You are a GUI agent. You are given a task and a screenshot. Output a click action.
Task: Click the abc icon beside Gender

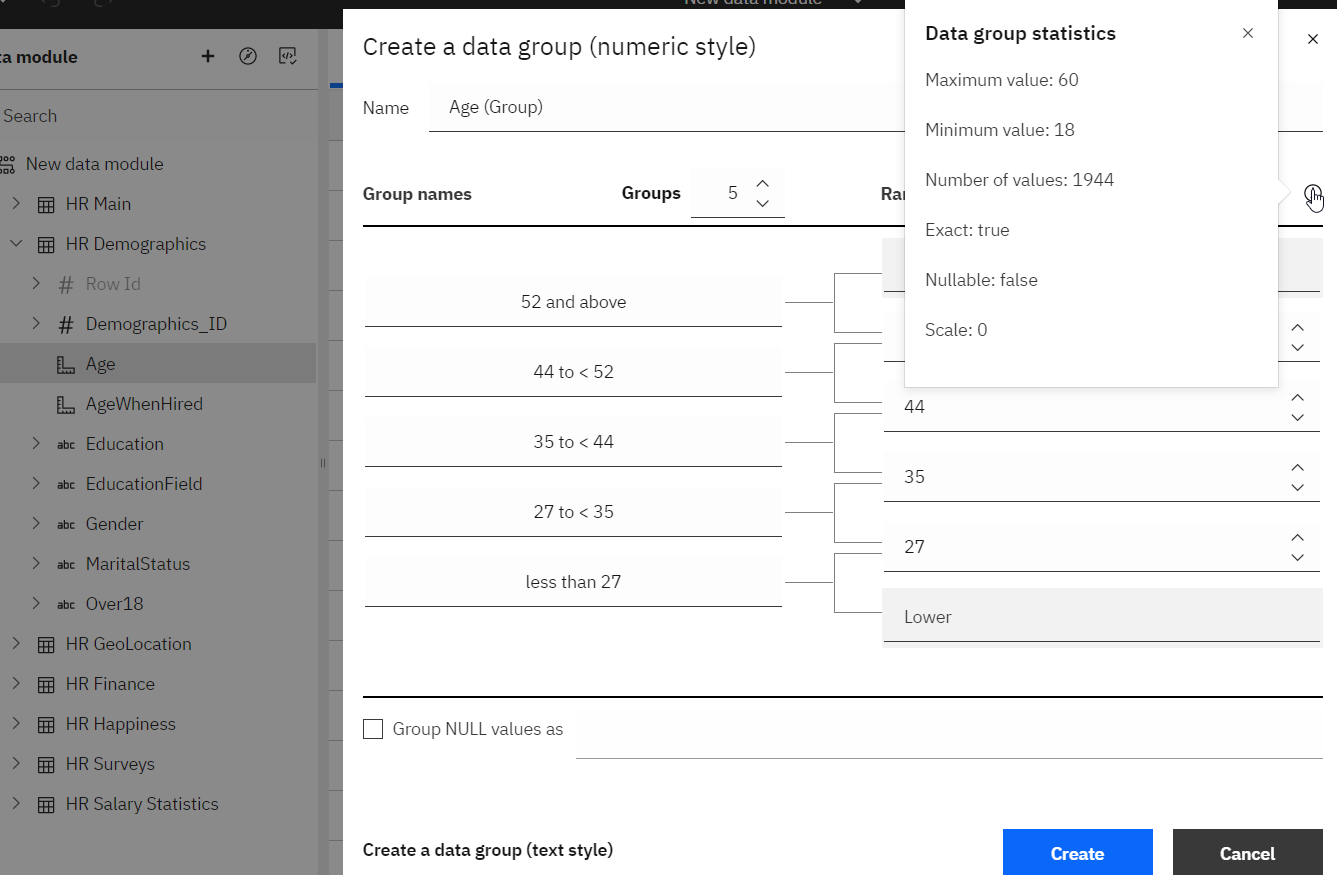tap(66, 524)
